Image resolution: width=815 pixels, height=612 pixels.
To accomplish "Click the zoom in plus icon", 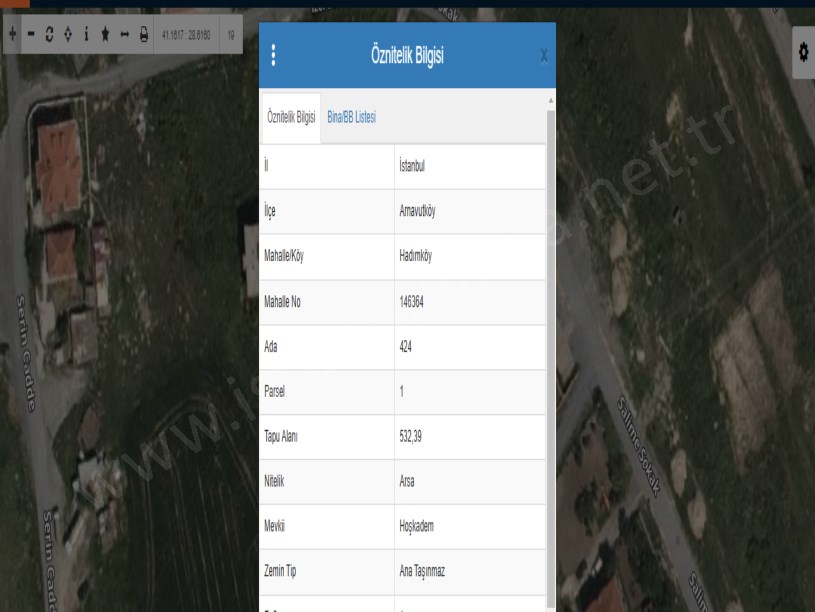I will click(12, 34).
